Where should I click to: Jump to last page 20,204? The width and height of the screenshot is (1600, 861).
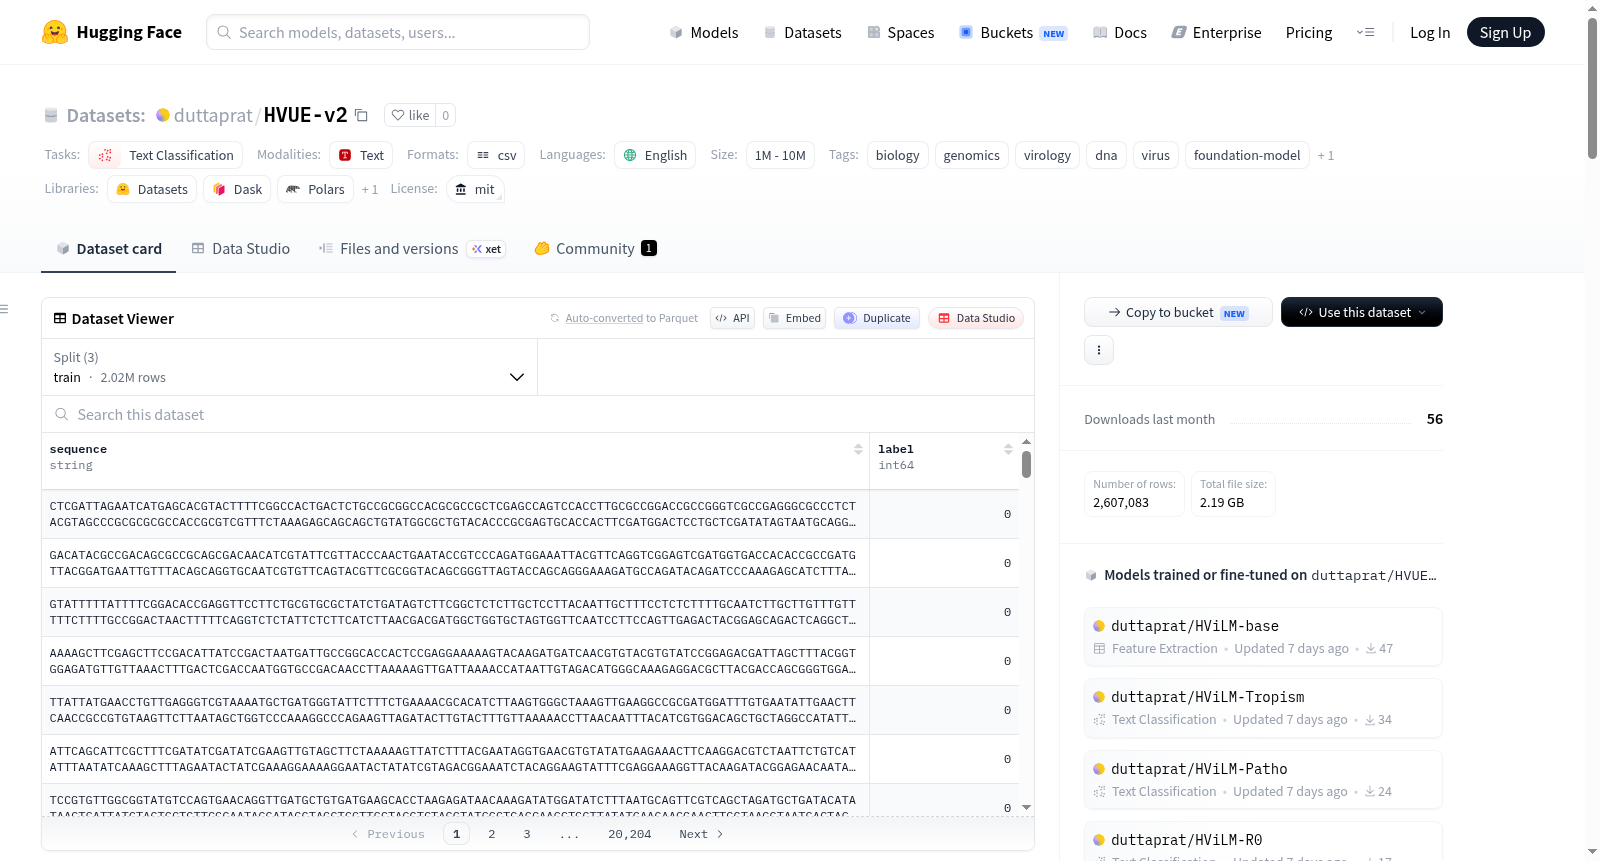(629, 834)
